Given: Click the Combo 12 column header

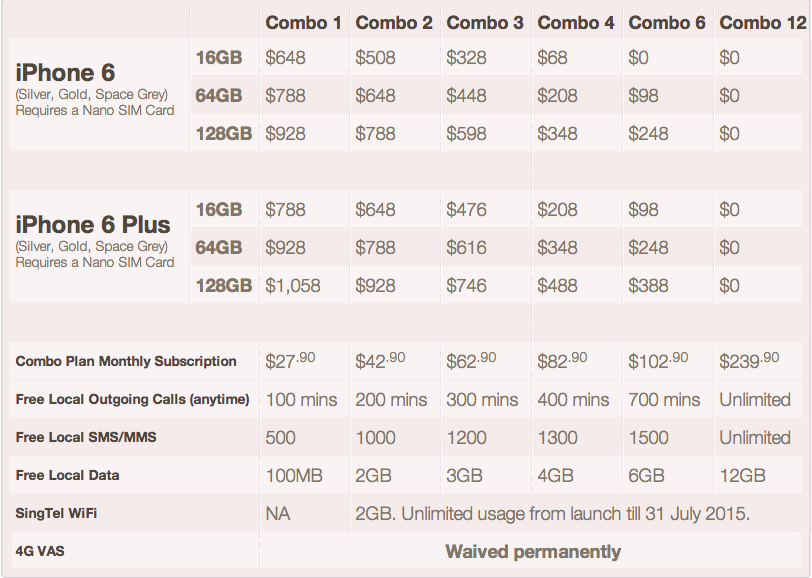Looking at the screenshot, I should [762, 22].
